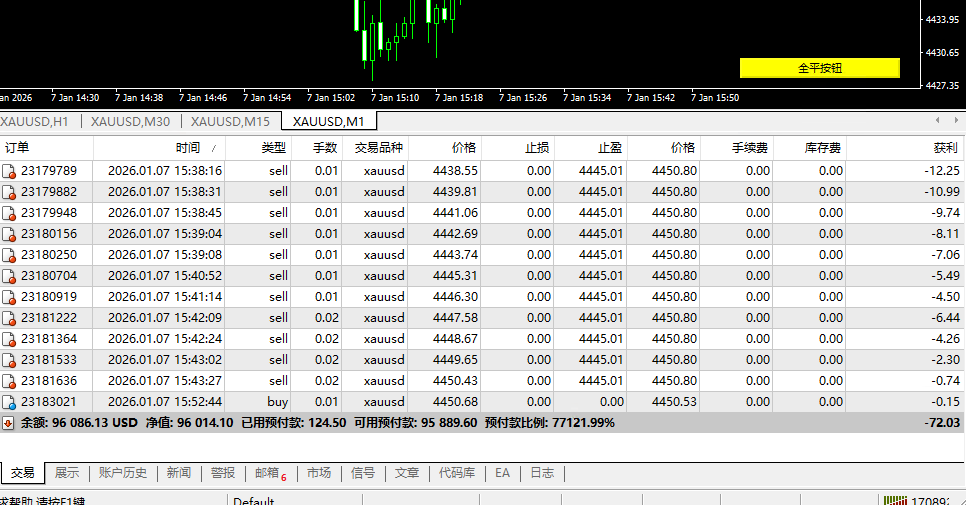Sort by the 交易品种 column header
The image size is (966, 505).
tap(375, 148)
